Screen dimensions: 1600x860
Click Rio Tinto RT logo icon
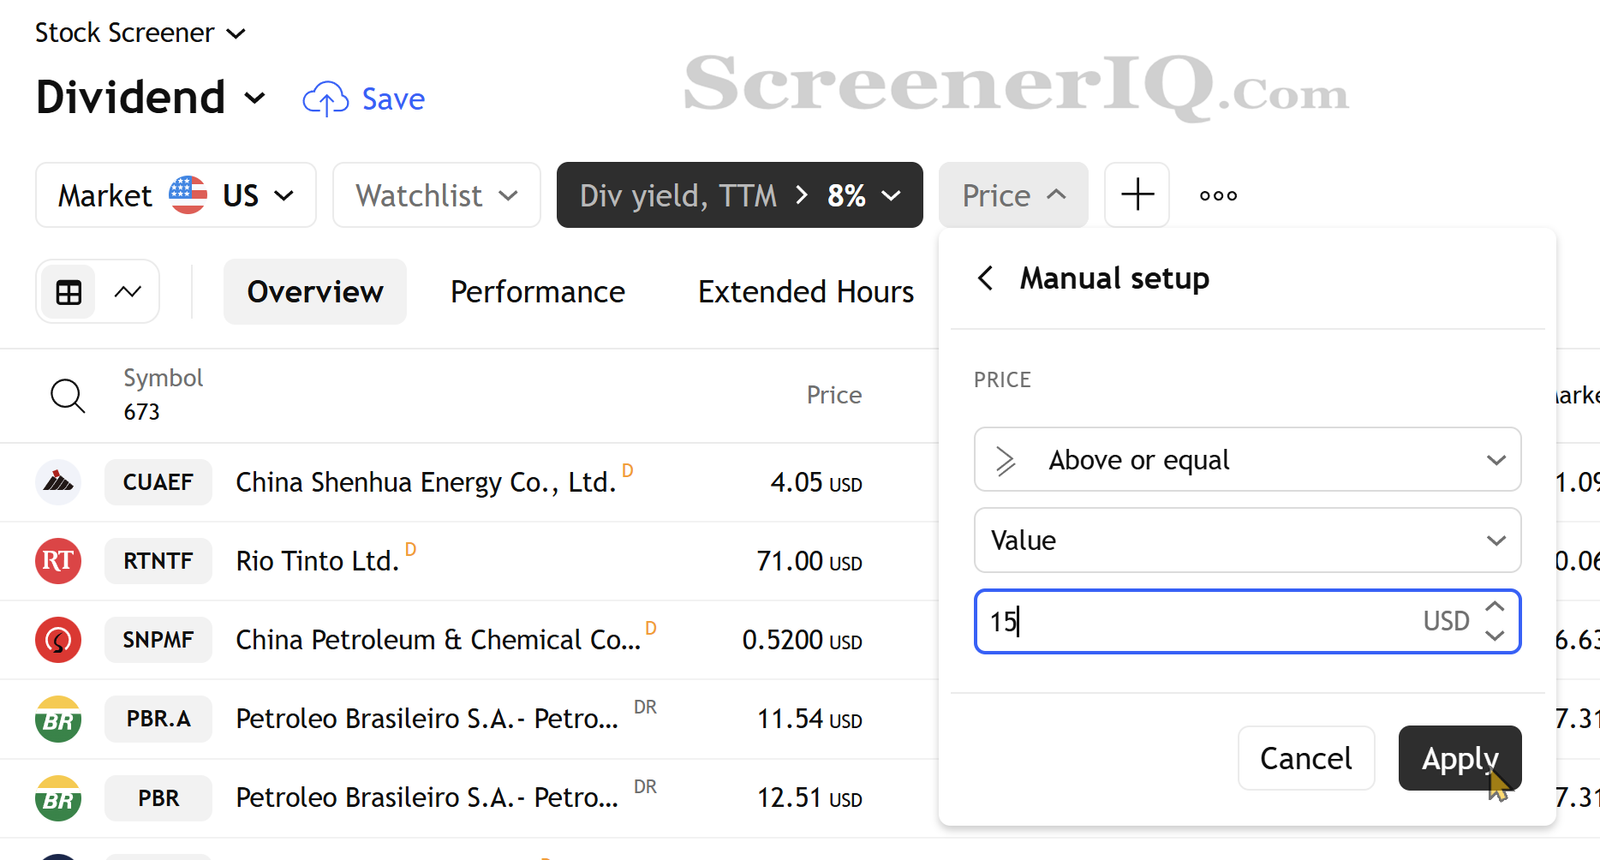58,561
